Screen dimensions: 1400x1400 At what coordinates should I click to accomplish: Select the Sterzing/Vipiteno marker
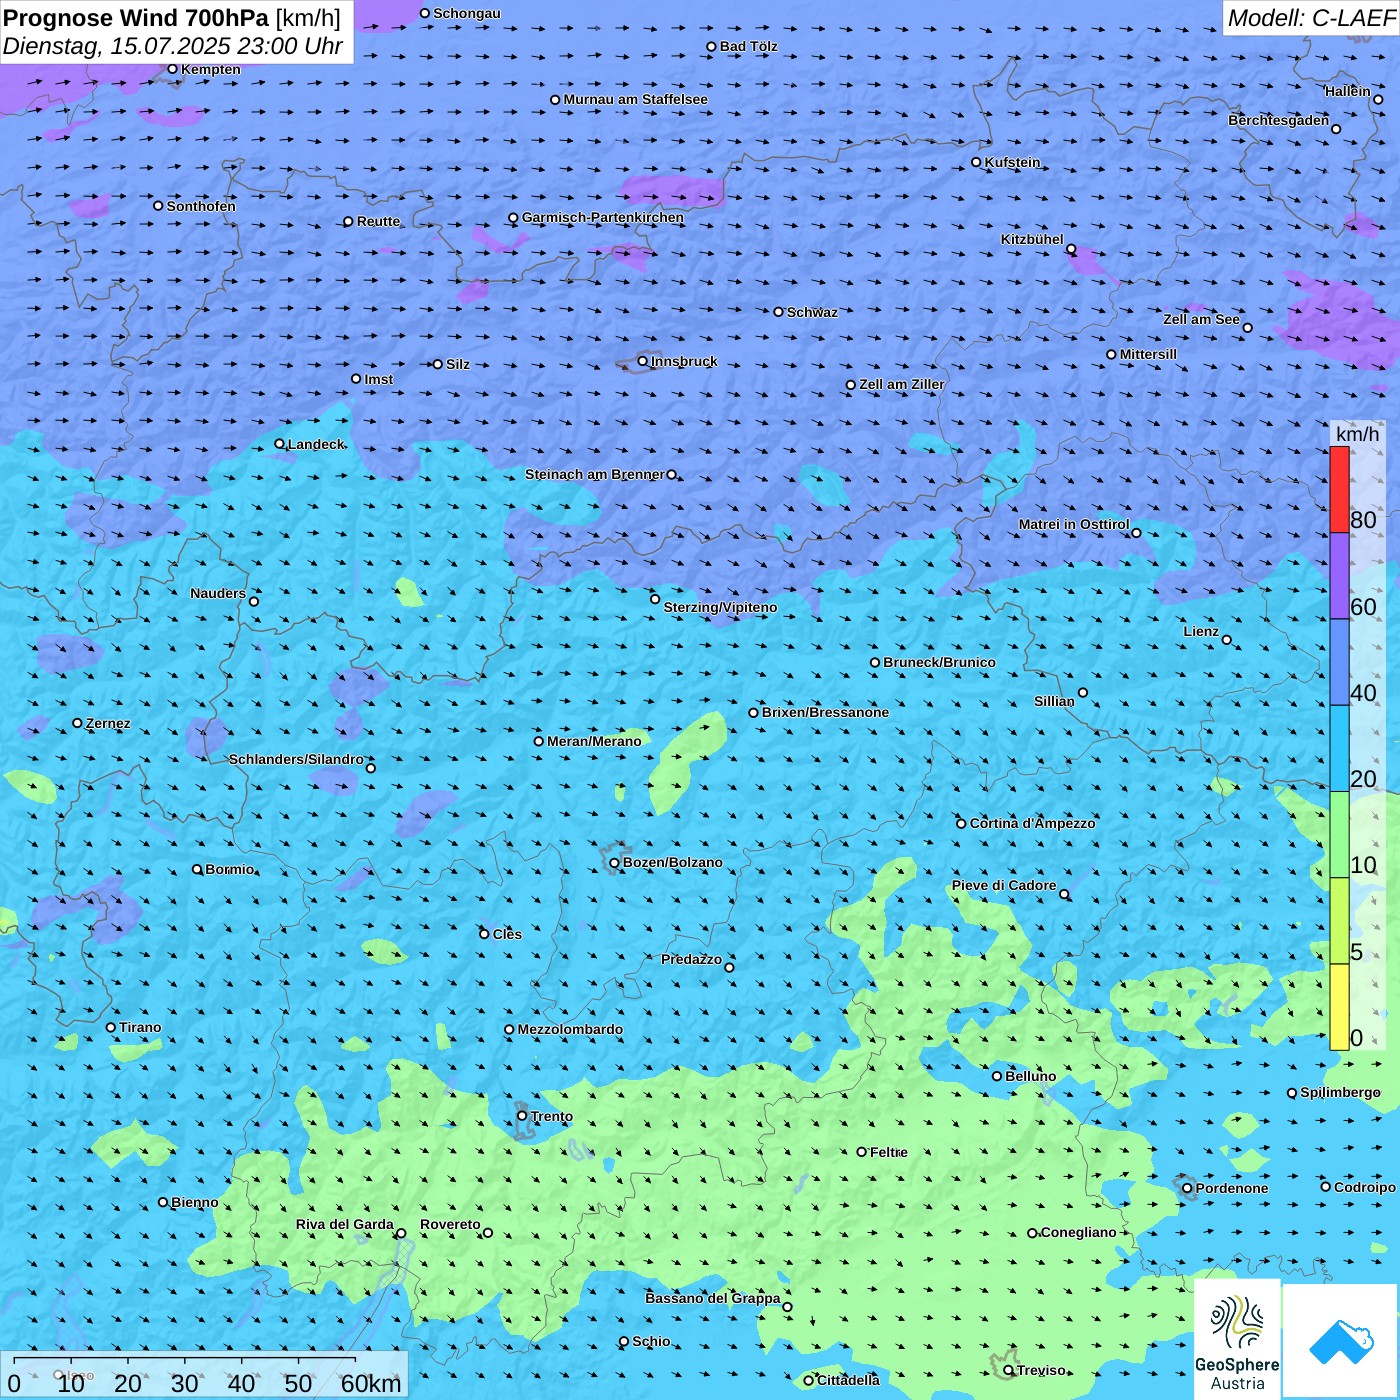(x=656, y=599)
